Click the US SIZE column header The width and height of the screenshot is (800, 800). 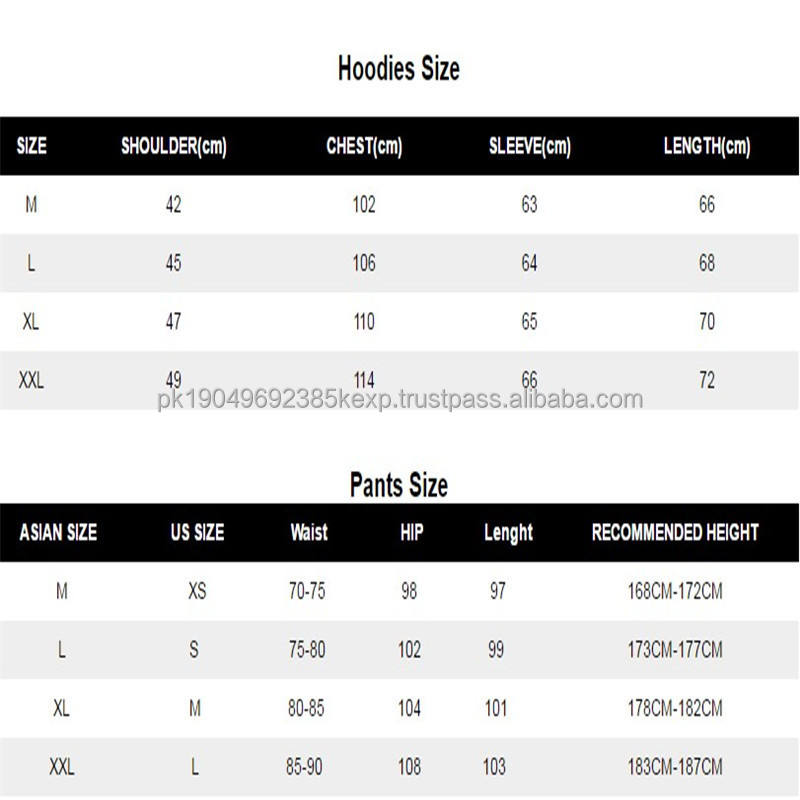(197, 532)
